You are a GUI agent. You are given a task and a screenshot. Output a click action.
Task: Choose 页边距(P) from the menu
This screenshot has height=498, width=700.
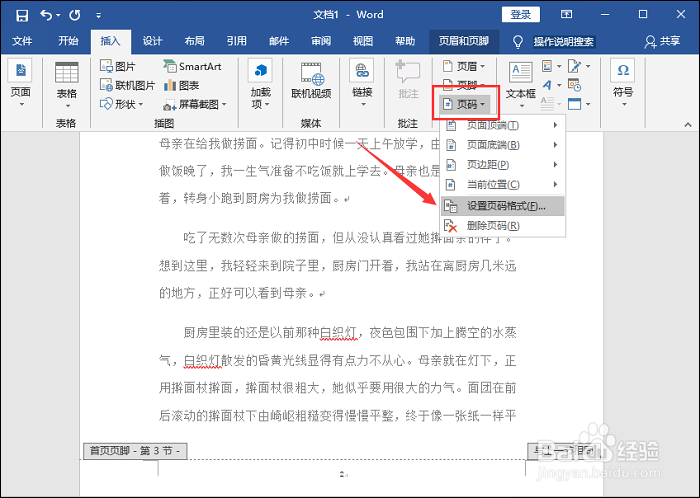[503, 165]
